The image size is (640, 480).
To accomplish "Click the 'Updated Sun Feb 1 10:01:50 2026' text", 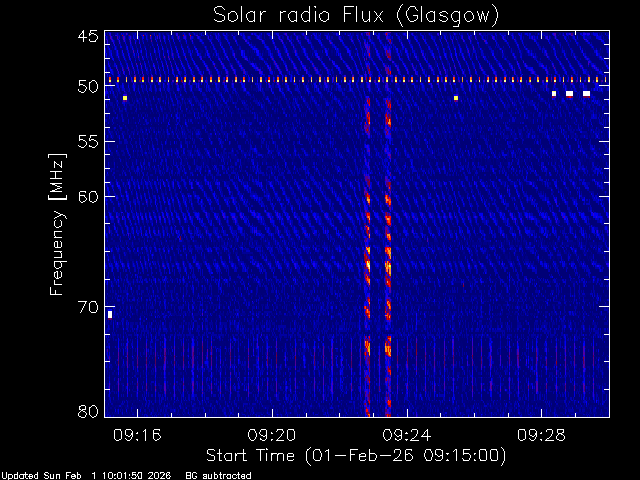I will click(x=86, y=476).
